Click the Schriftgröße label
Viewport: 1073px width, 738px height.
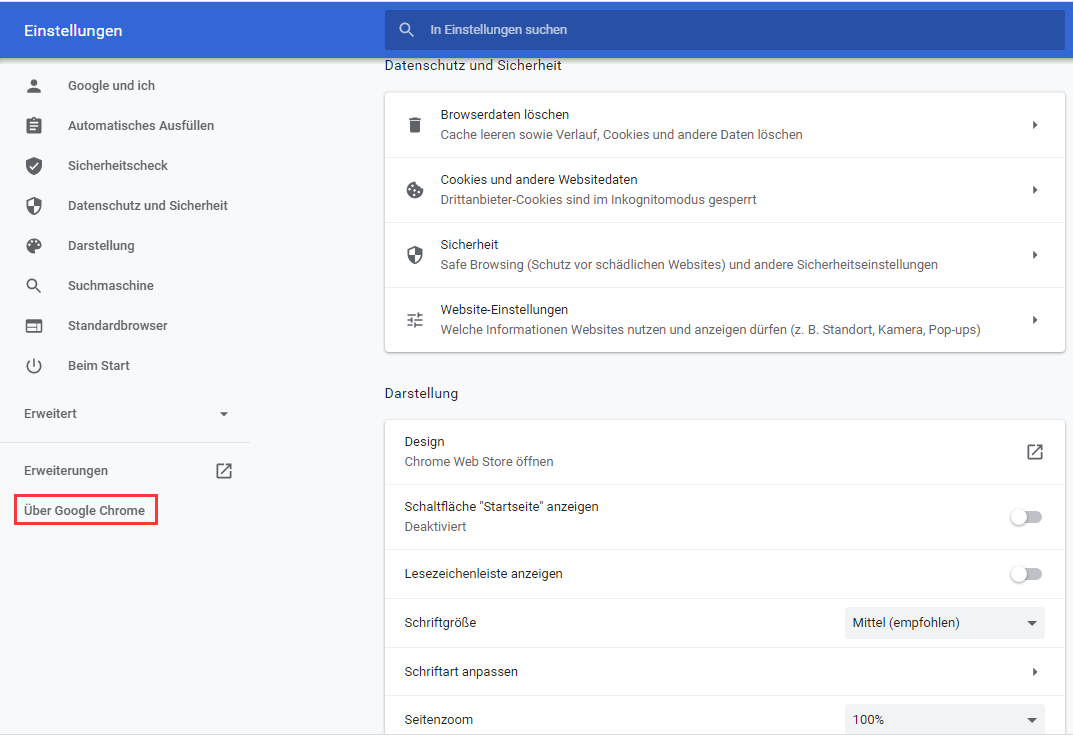(x=440, y=623)
